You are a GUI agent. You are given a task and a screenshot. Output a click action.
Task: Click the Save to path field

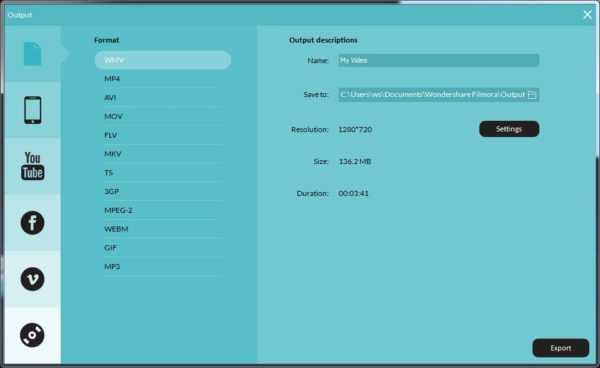coord(439,95)
